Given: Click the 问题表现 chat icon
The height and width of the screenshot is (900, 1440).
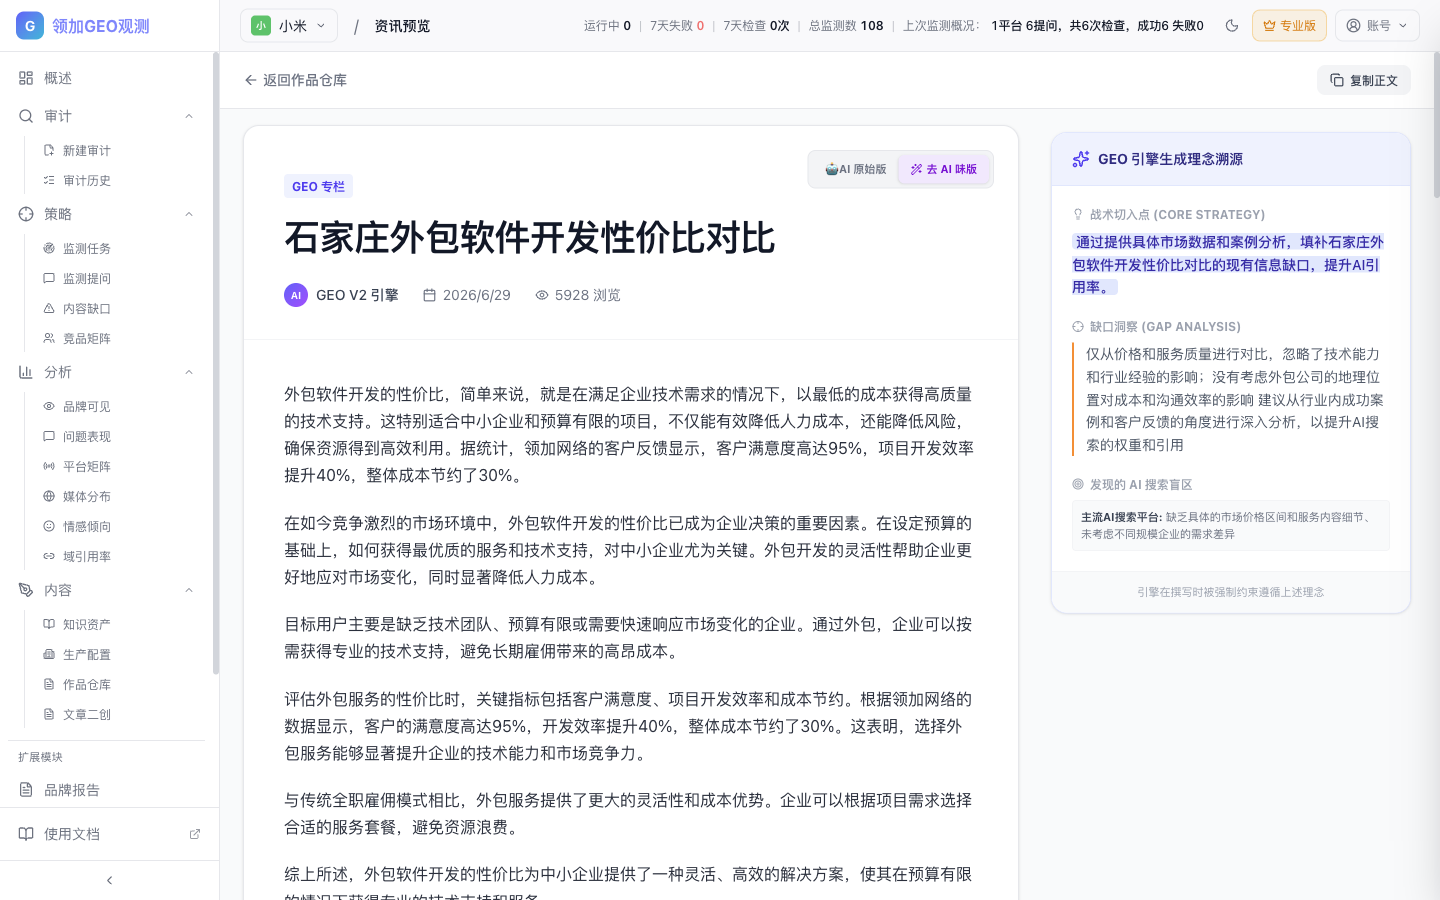Looking at the screenshot, I should pos(49,436).
